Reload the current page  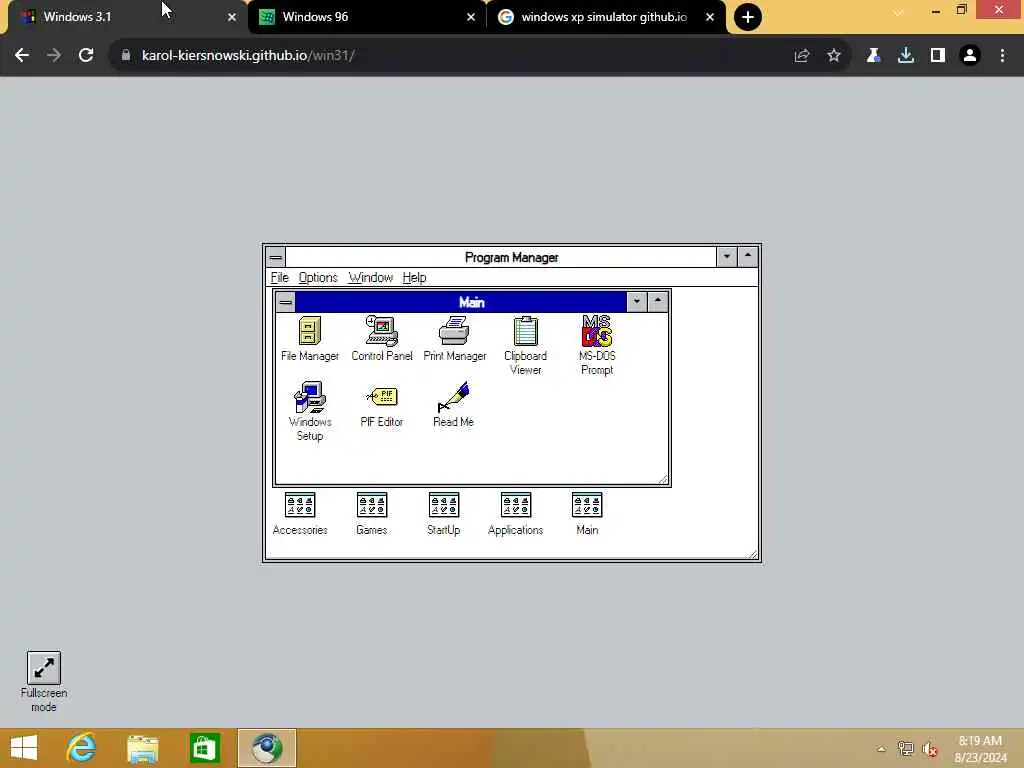click(x=86, y=56)
